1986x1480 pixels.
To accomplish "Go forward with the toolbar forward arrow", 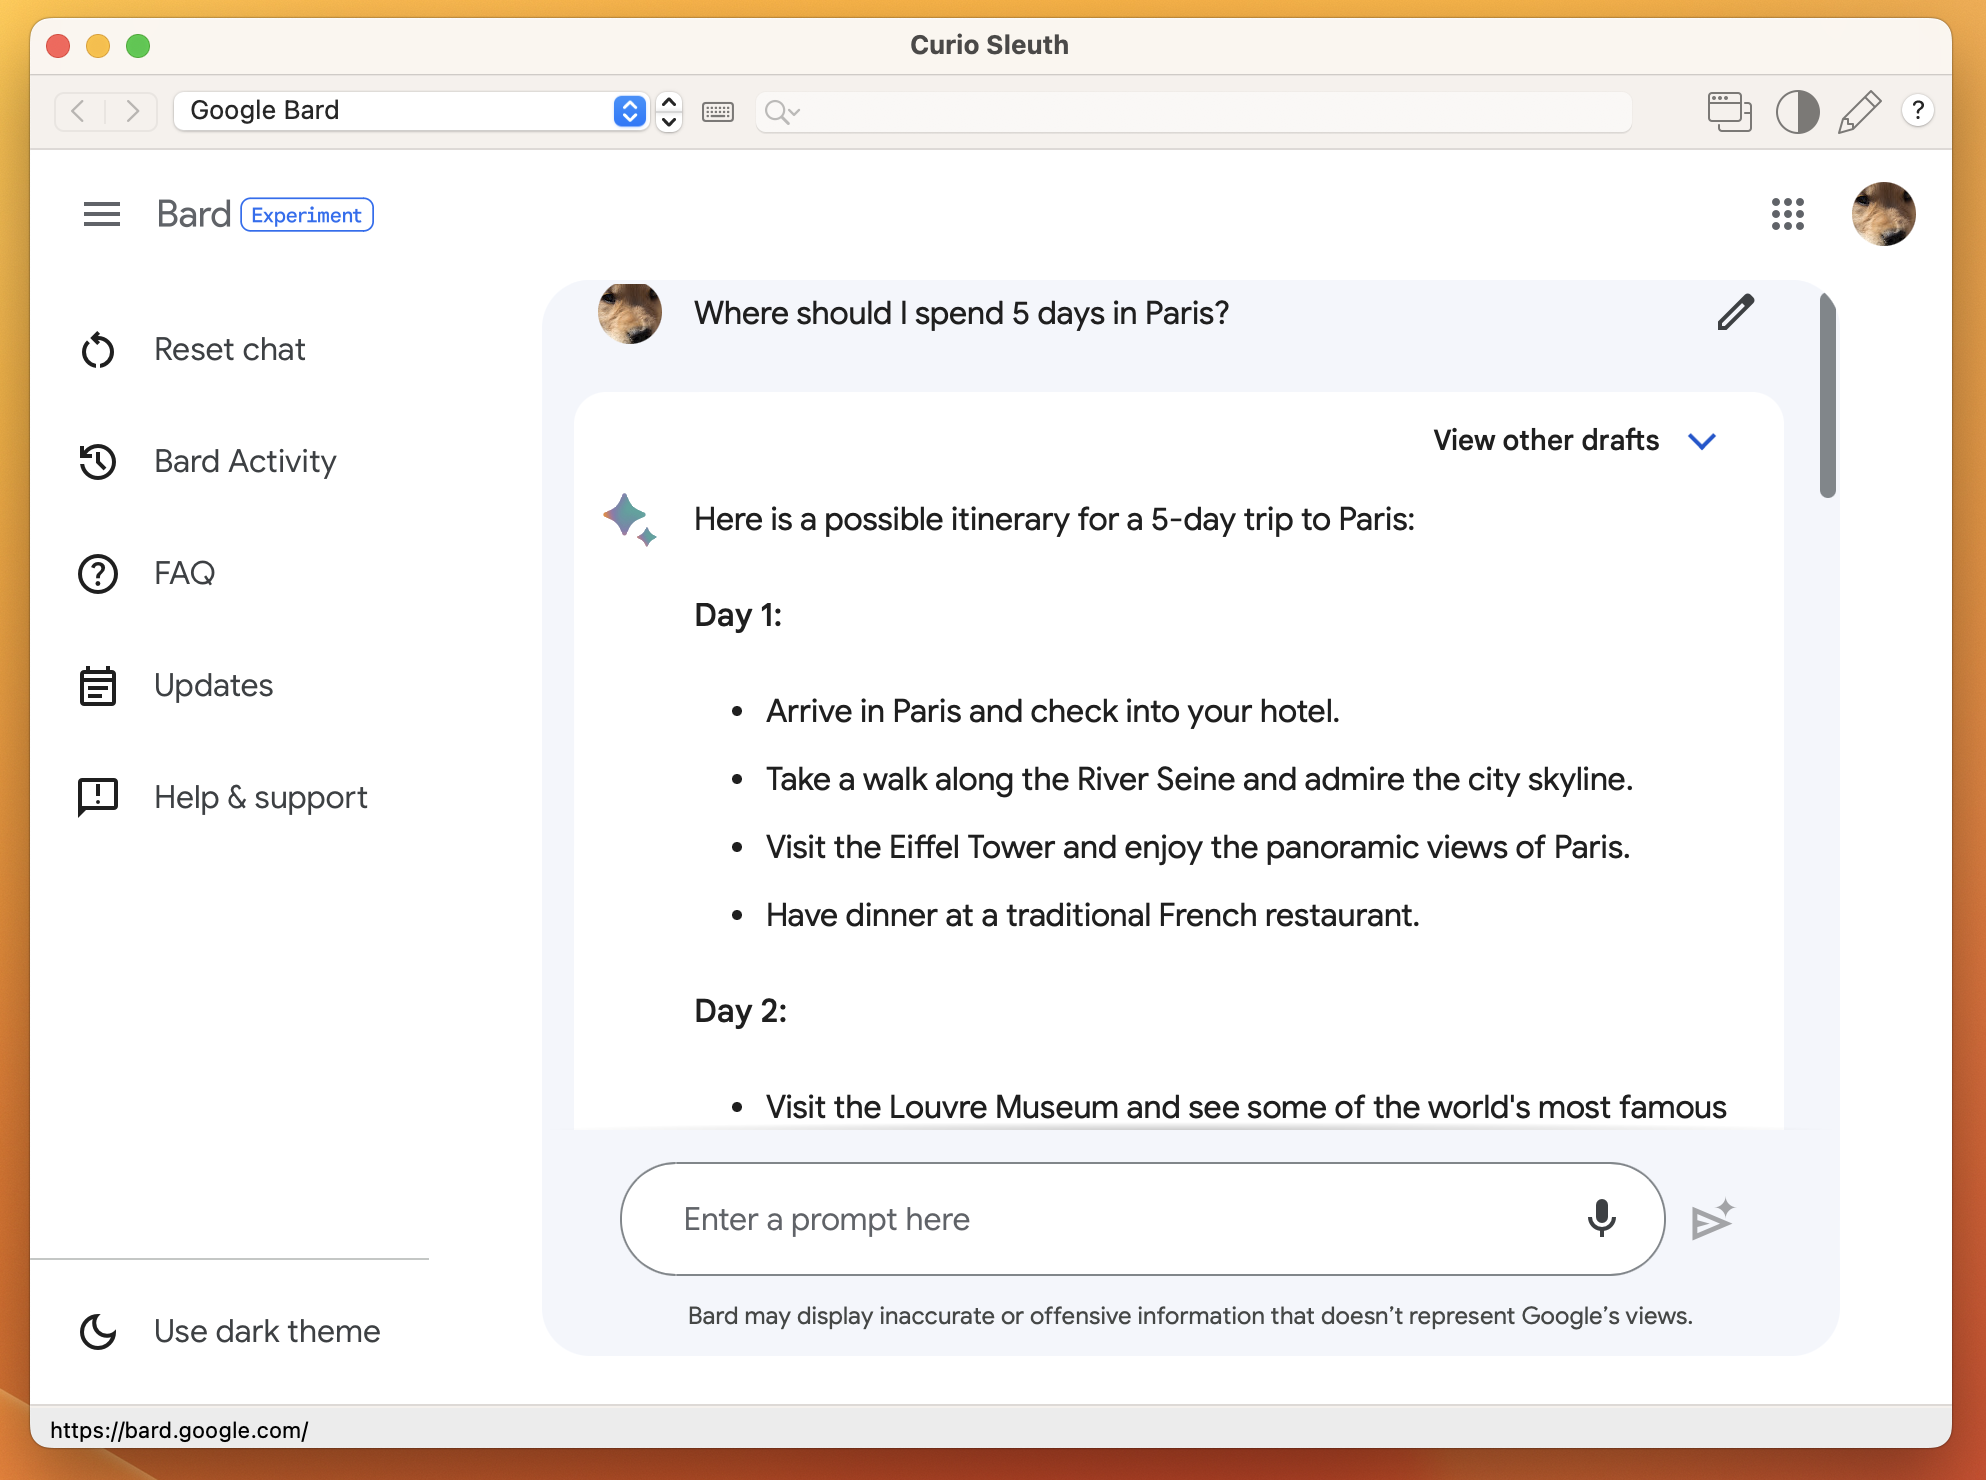I will click(132, 110).
